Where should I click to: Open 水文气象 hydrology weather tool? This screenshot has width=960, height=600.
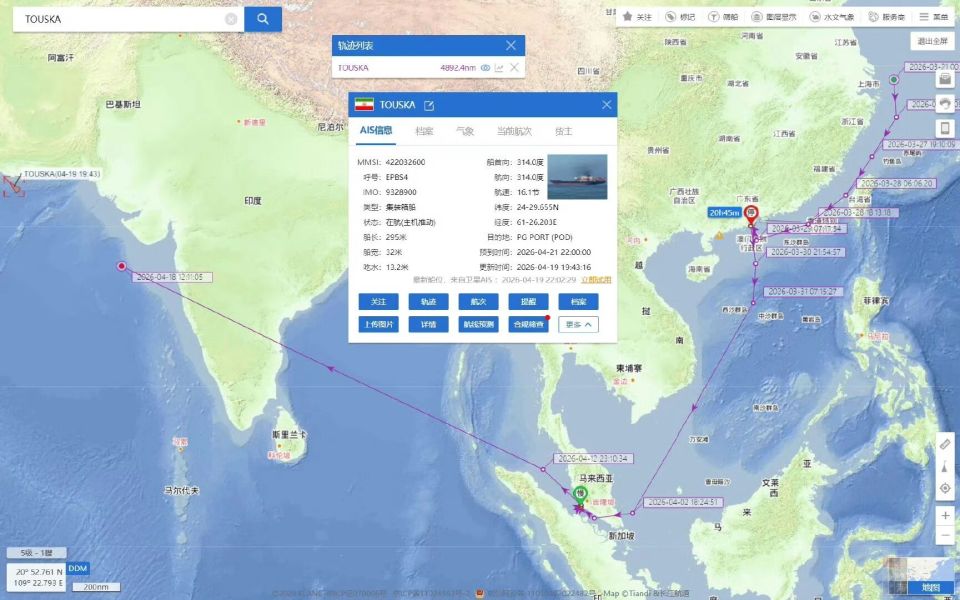(x=832, y=17)
